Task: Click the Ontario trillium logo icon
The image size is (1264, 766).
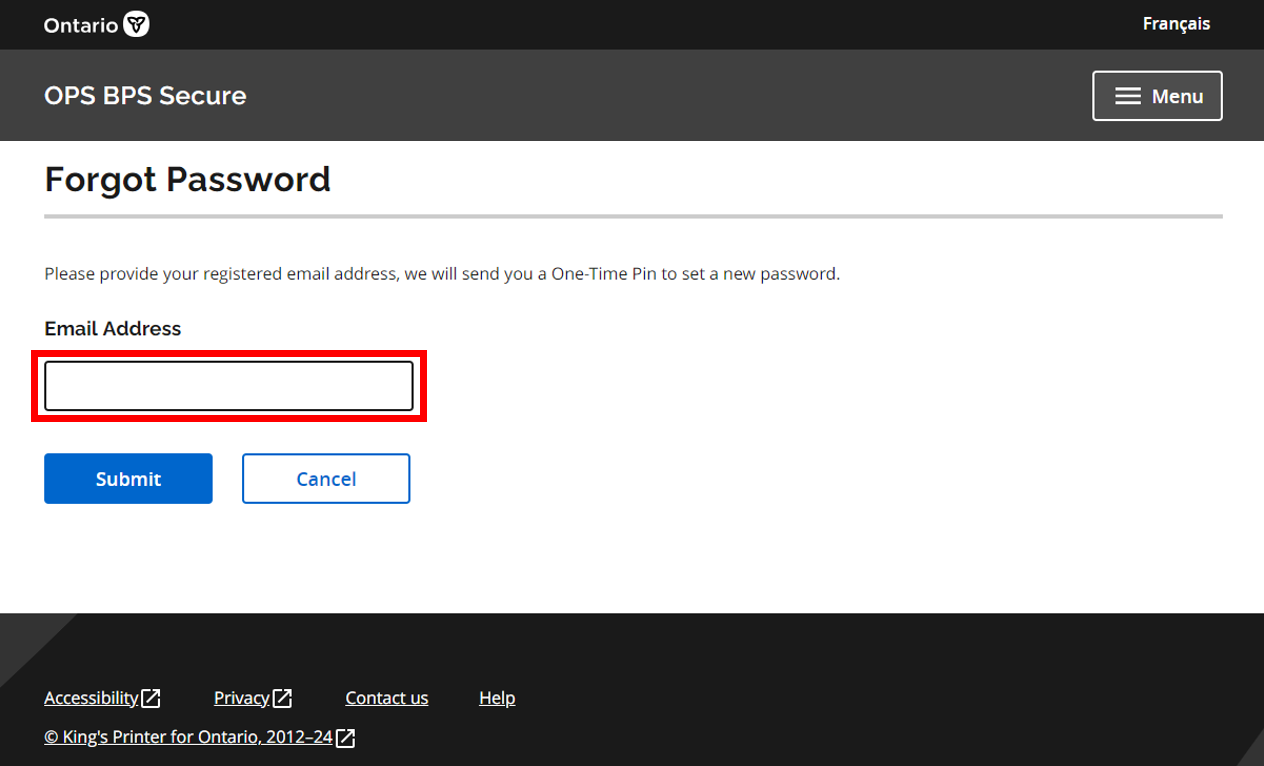Action: pos(136,25)
